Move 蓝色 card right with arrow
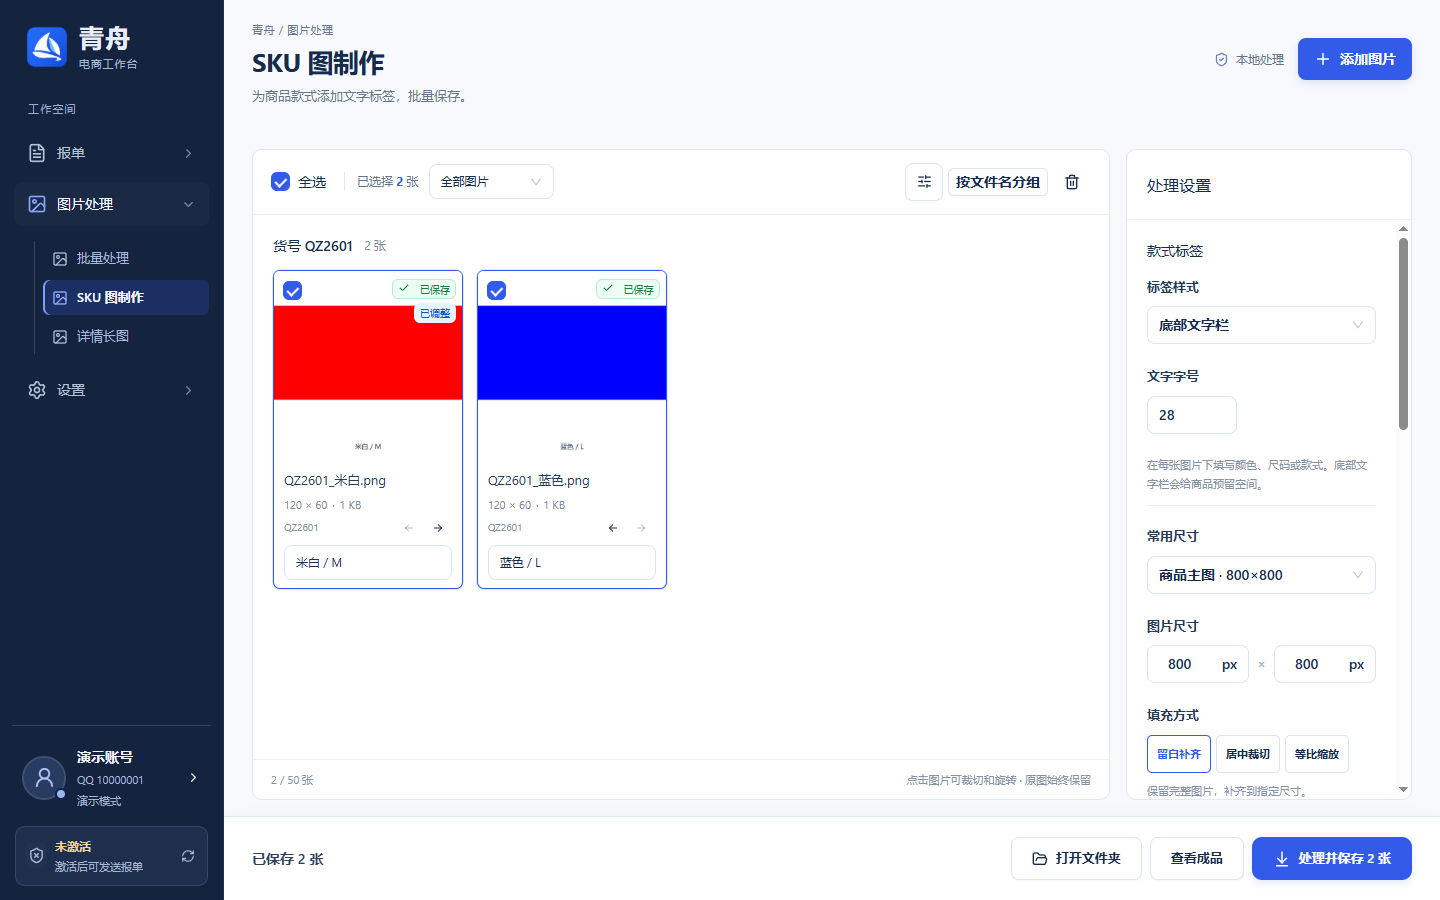1440x900 pixels. coord(641,528)
